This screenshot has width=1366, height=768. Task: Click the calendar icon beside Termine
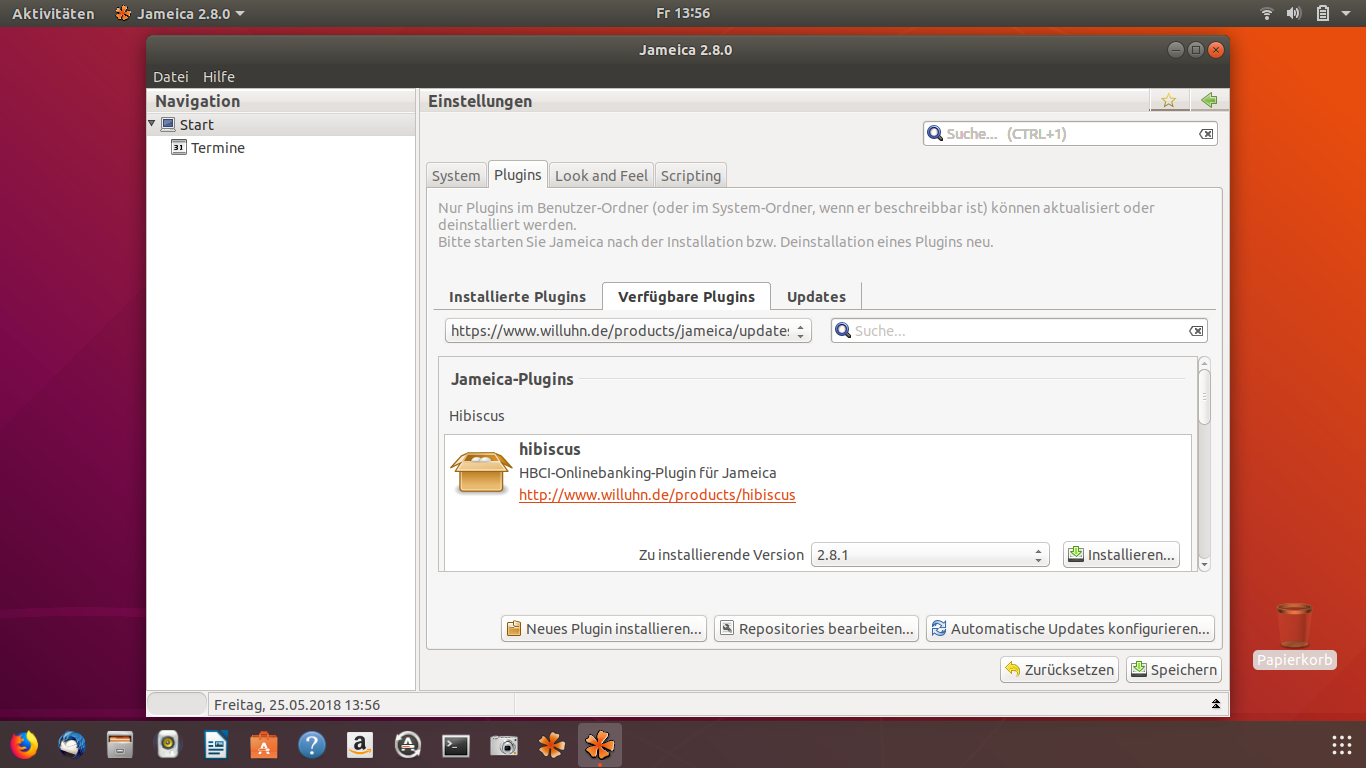click(179, 148)
